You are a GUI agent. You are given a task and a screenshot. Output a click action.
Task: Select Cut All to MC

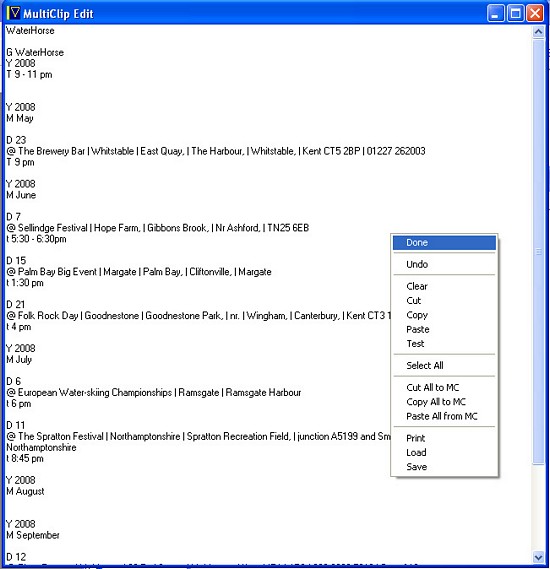coord(444,388)
